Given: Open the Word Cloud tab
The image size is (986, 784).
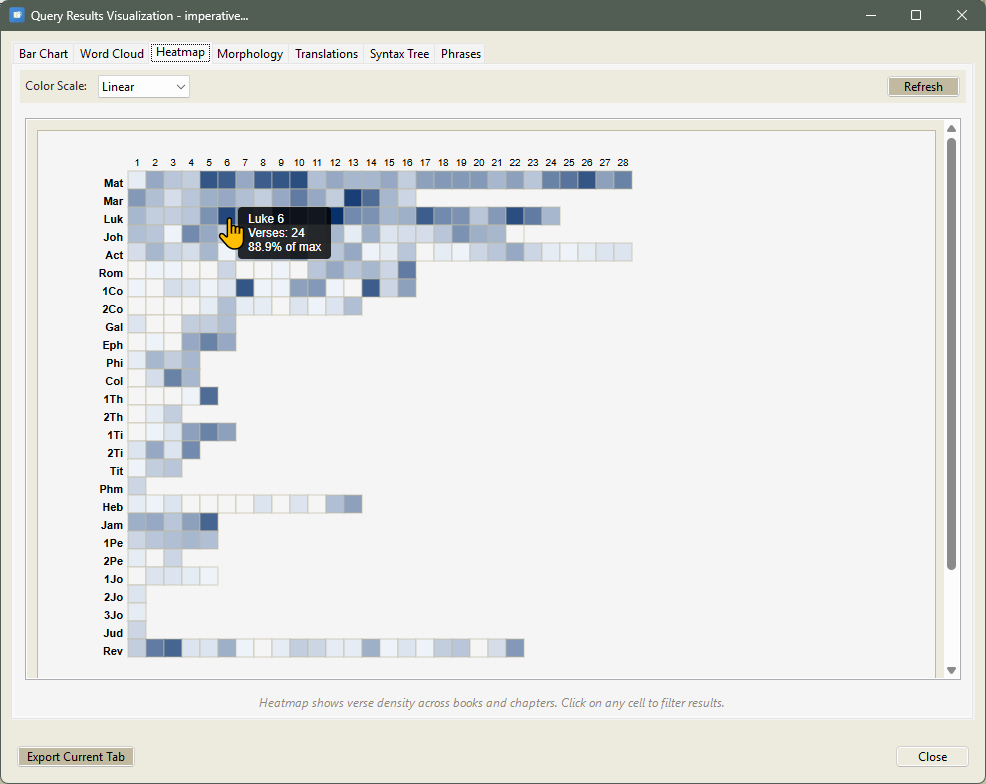Looking at the screenshot, I should click(x=112, y=54).
